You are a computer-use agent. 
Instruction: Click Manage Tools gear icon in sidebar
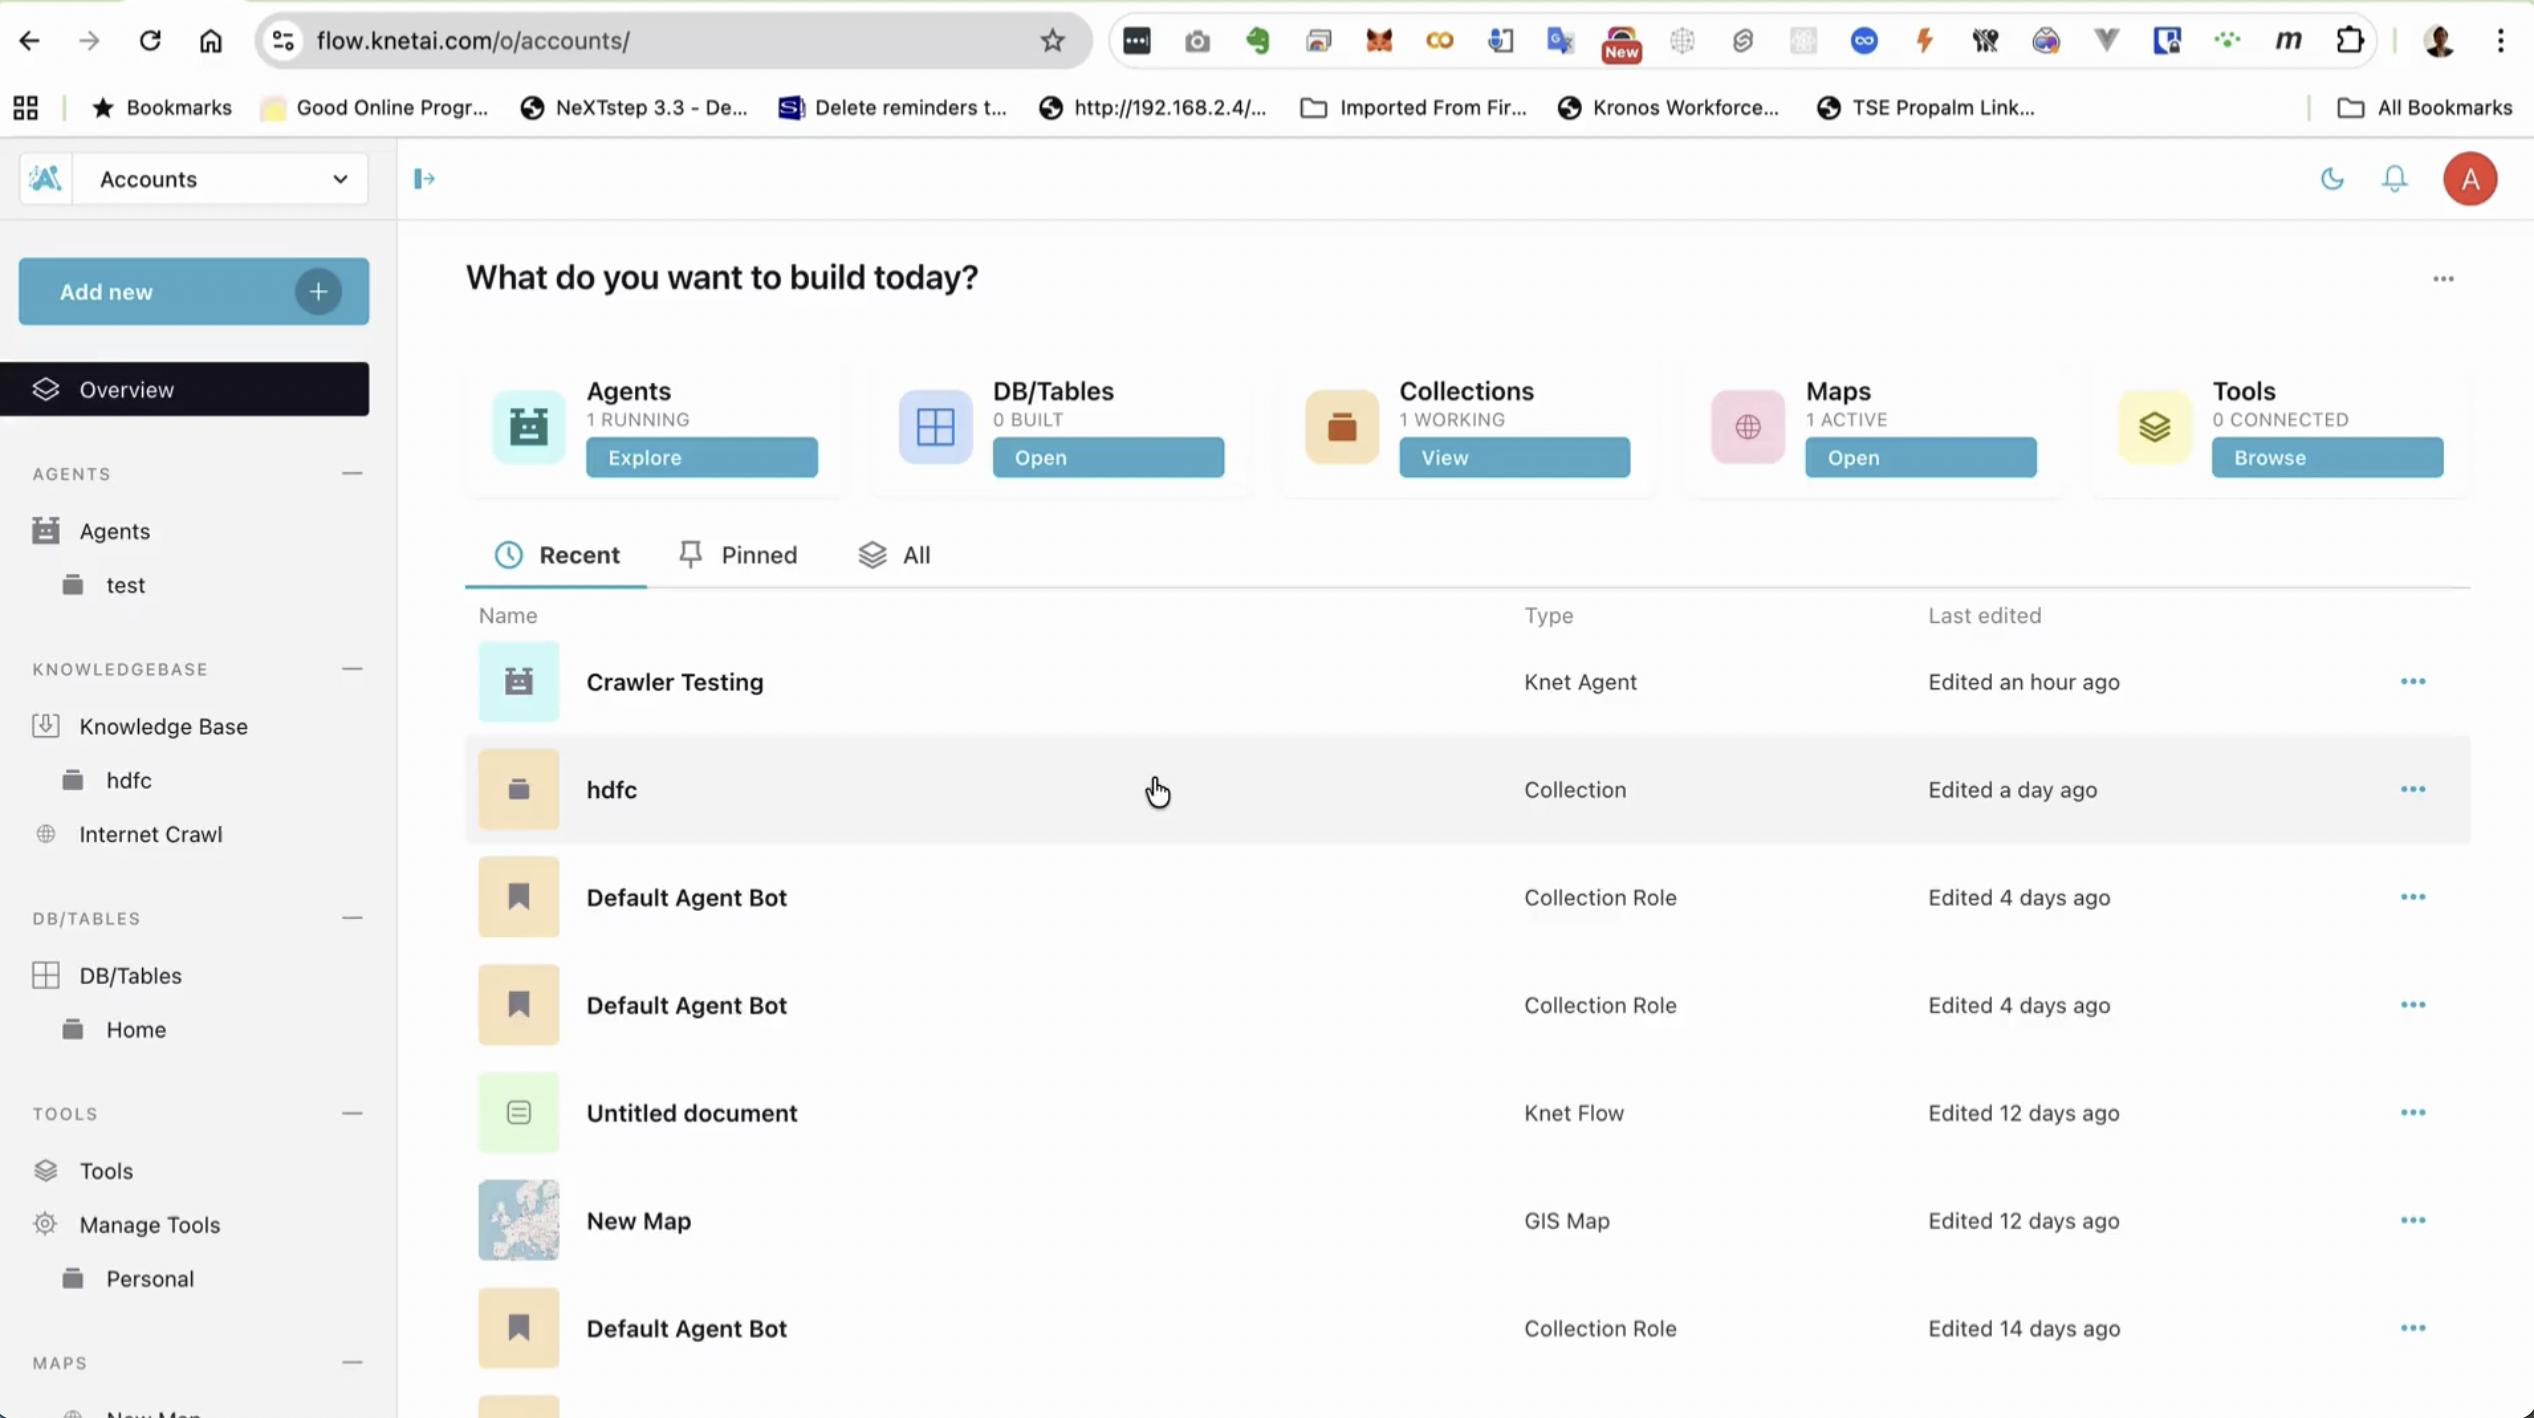(x=45, y=1224)
